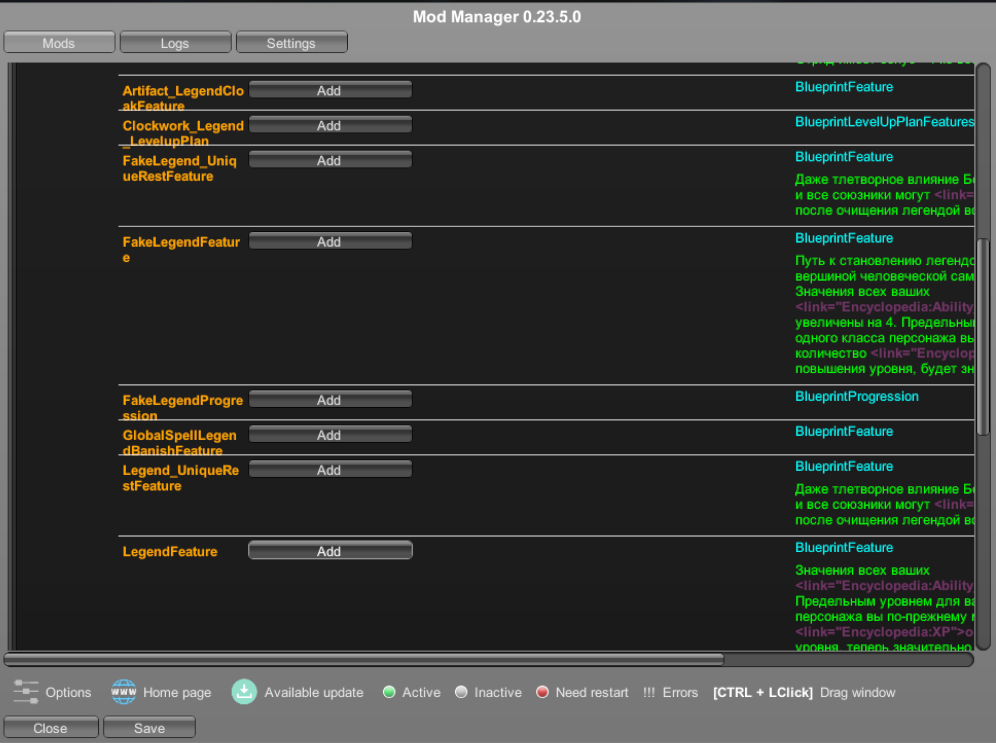996x743 pixels.
Task: Click the green Active status indicator
Action: 389,692
